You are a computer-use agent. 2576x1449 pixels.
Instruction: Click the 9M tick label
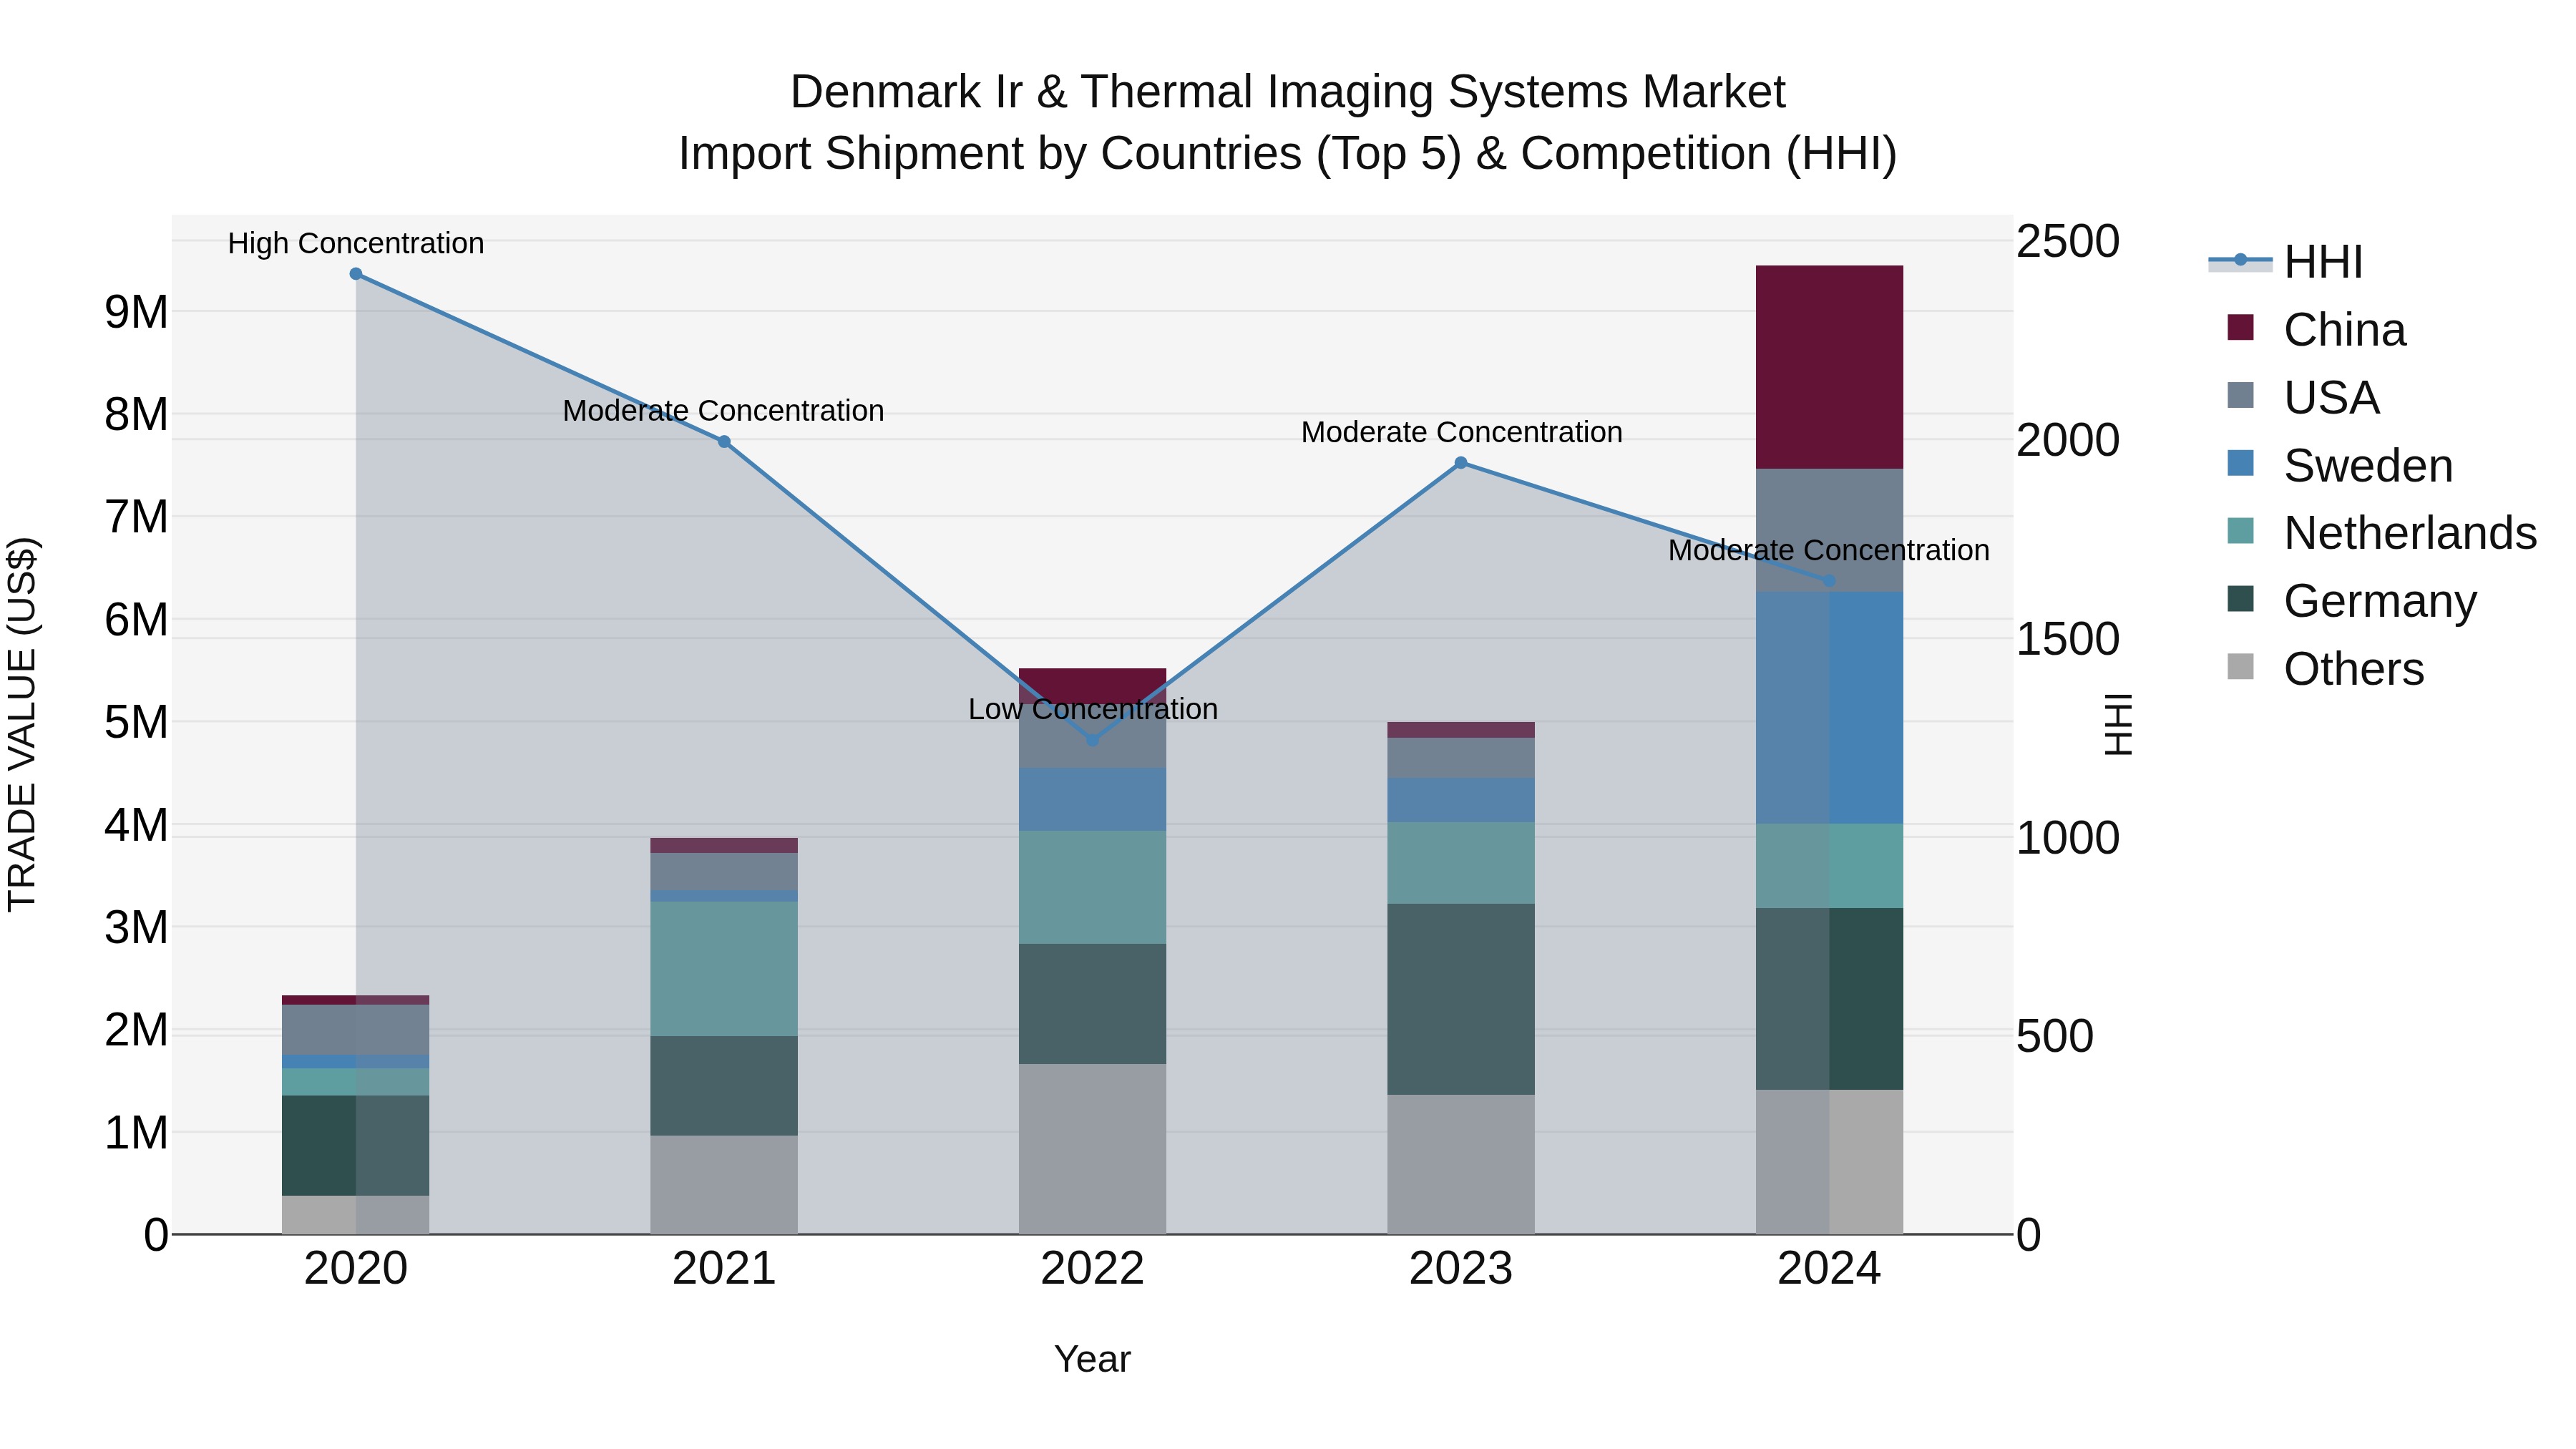(x=136, y=313)
